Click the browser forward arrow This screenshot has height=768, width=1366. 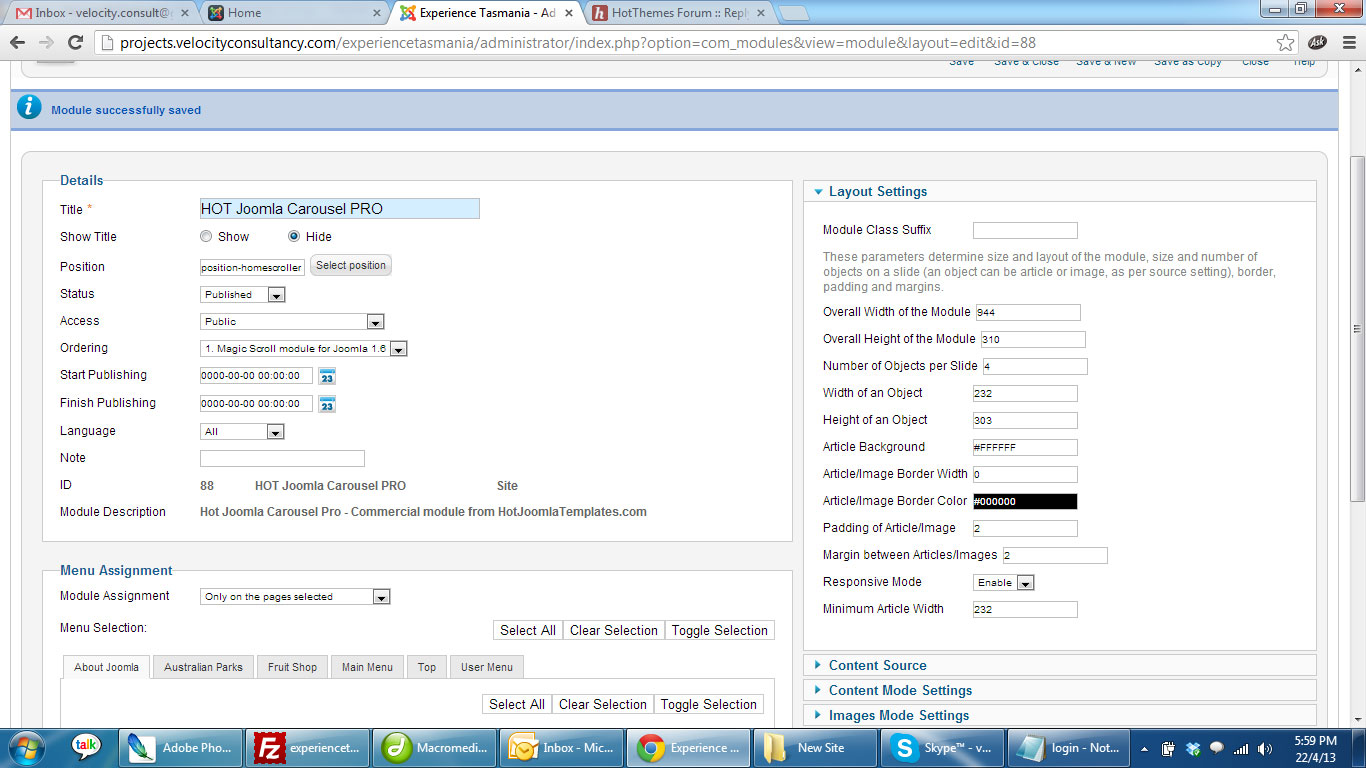(46, 43)
